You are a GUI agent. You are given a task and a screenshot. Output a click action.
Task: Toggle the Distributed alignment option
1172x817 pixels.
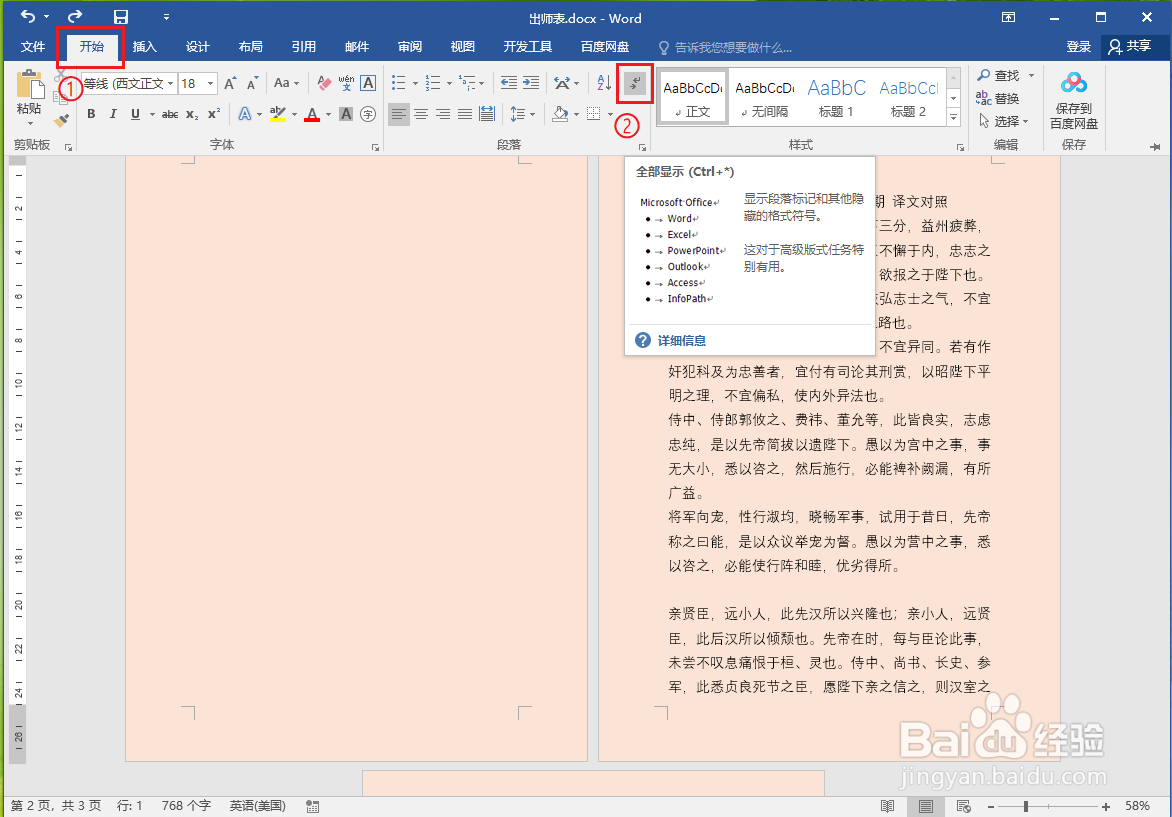[487, 114]
